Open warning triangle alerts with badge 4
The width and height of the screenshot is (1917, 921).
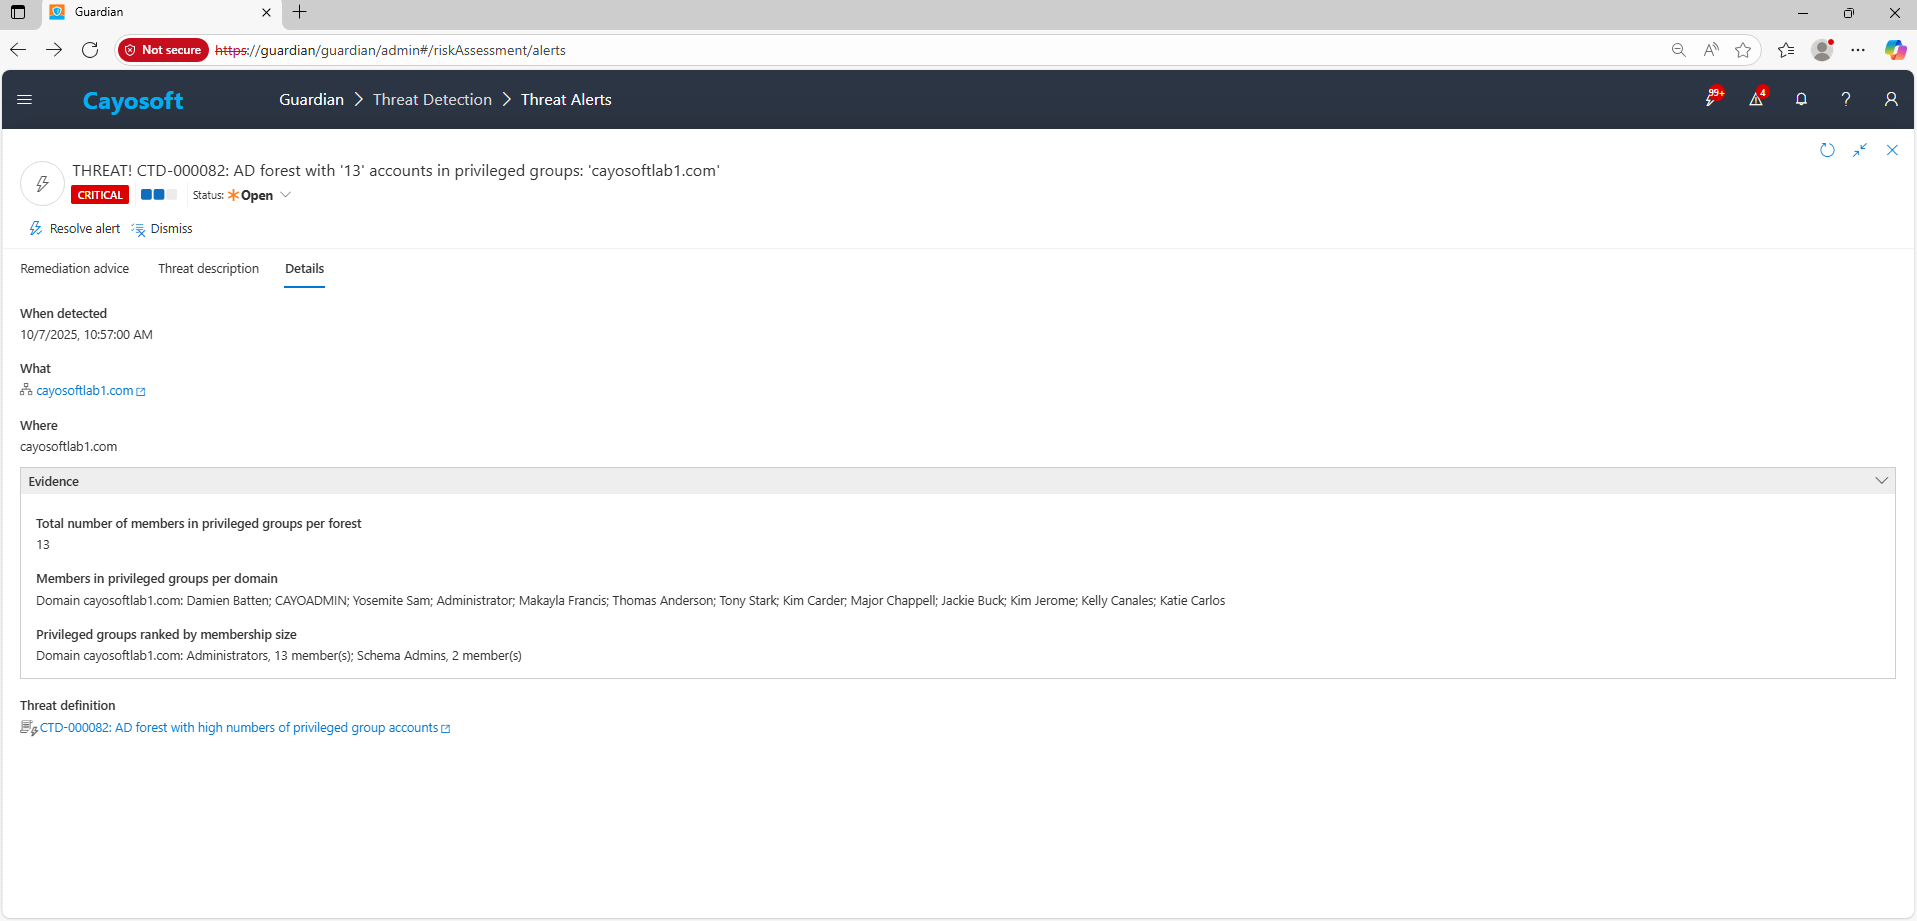[1756, 99]
